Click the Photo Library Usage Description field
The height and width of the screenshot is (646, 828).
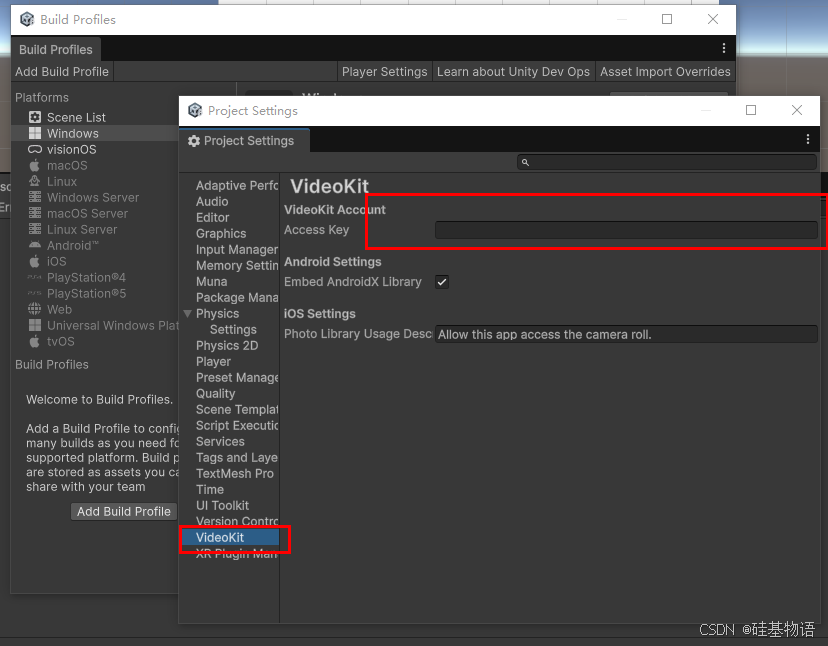(x=626, y=334)
